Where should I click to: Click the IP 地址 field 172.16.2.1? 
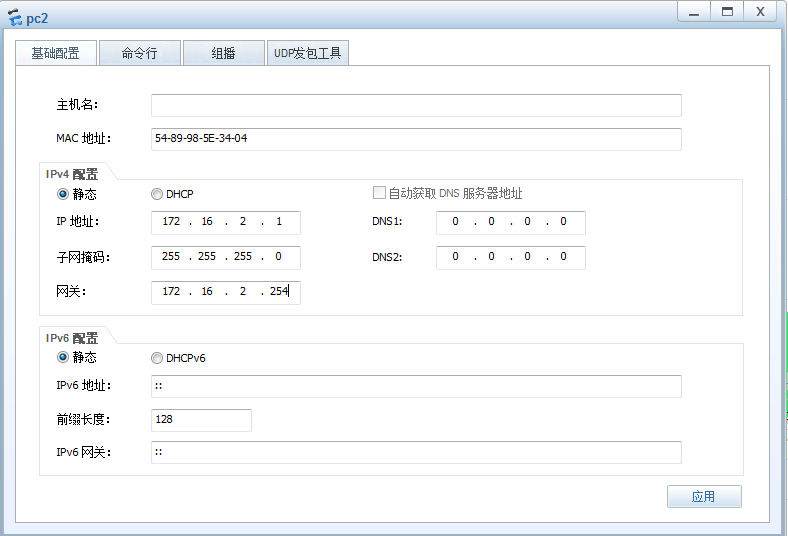point(226,222)
